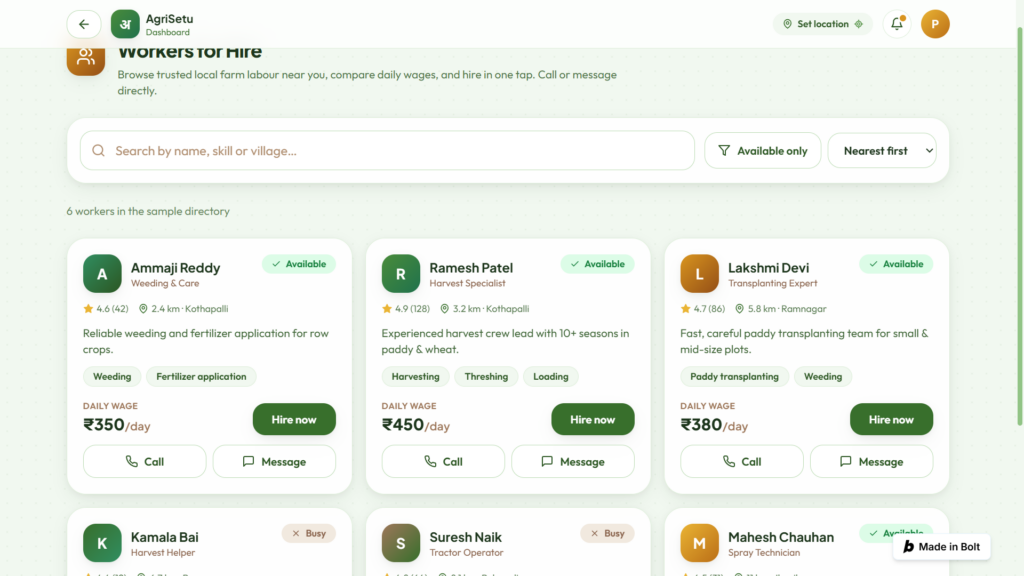
Task: Click Kamala Bai's Busy badge
Action: pos(308,534)
